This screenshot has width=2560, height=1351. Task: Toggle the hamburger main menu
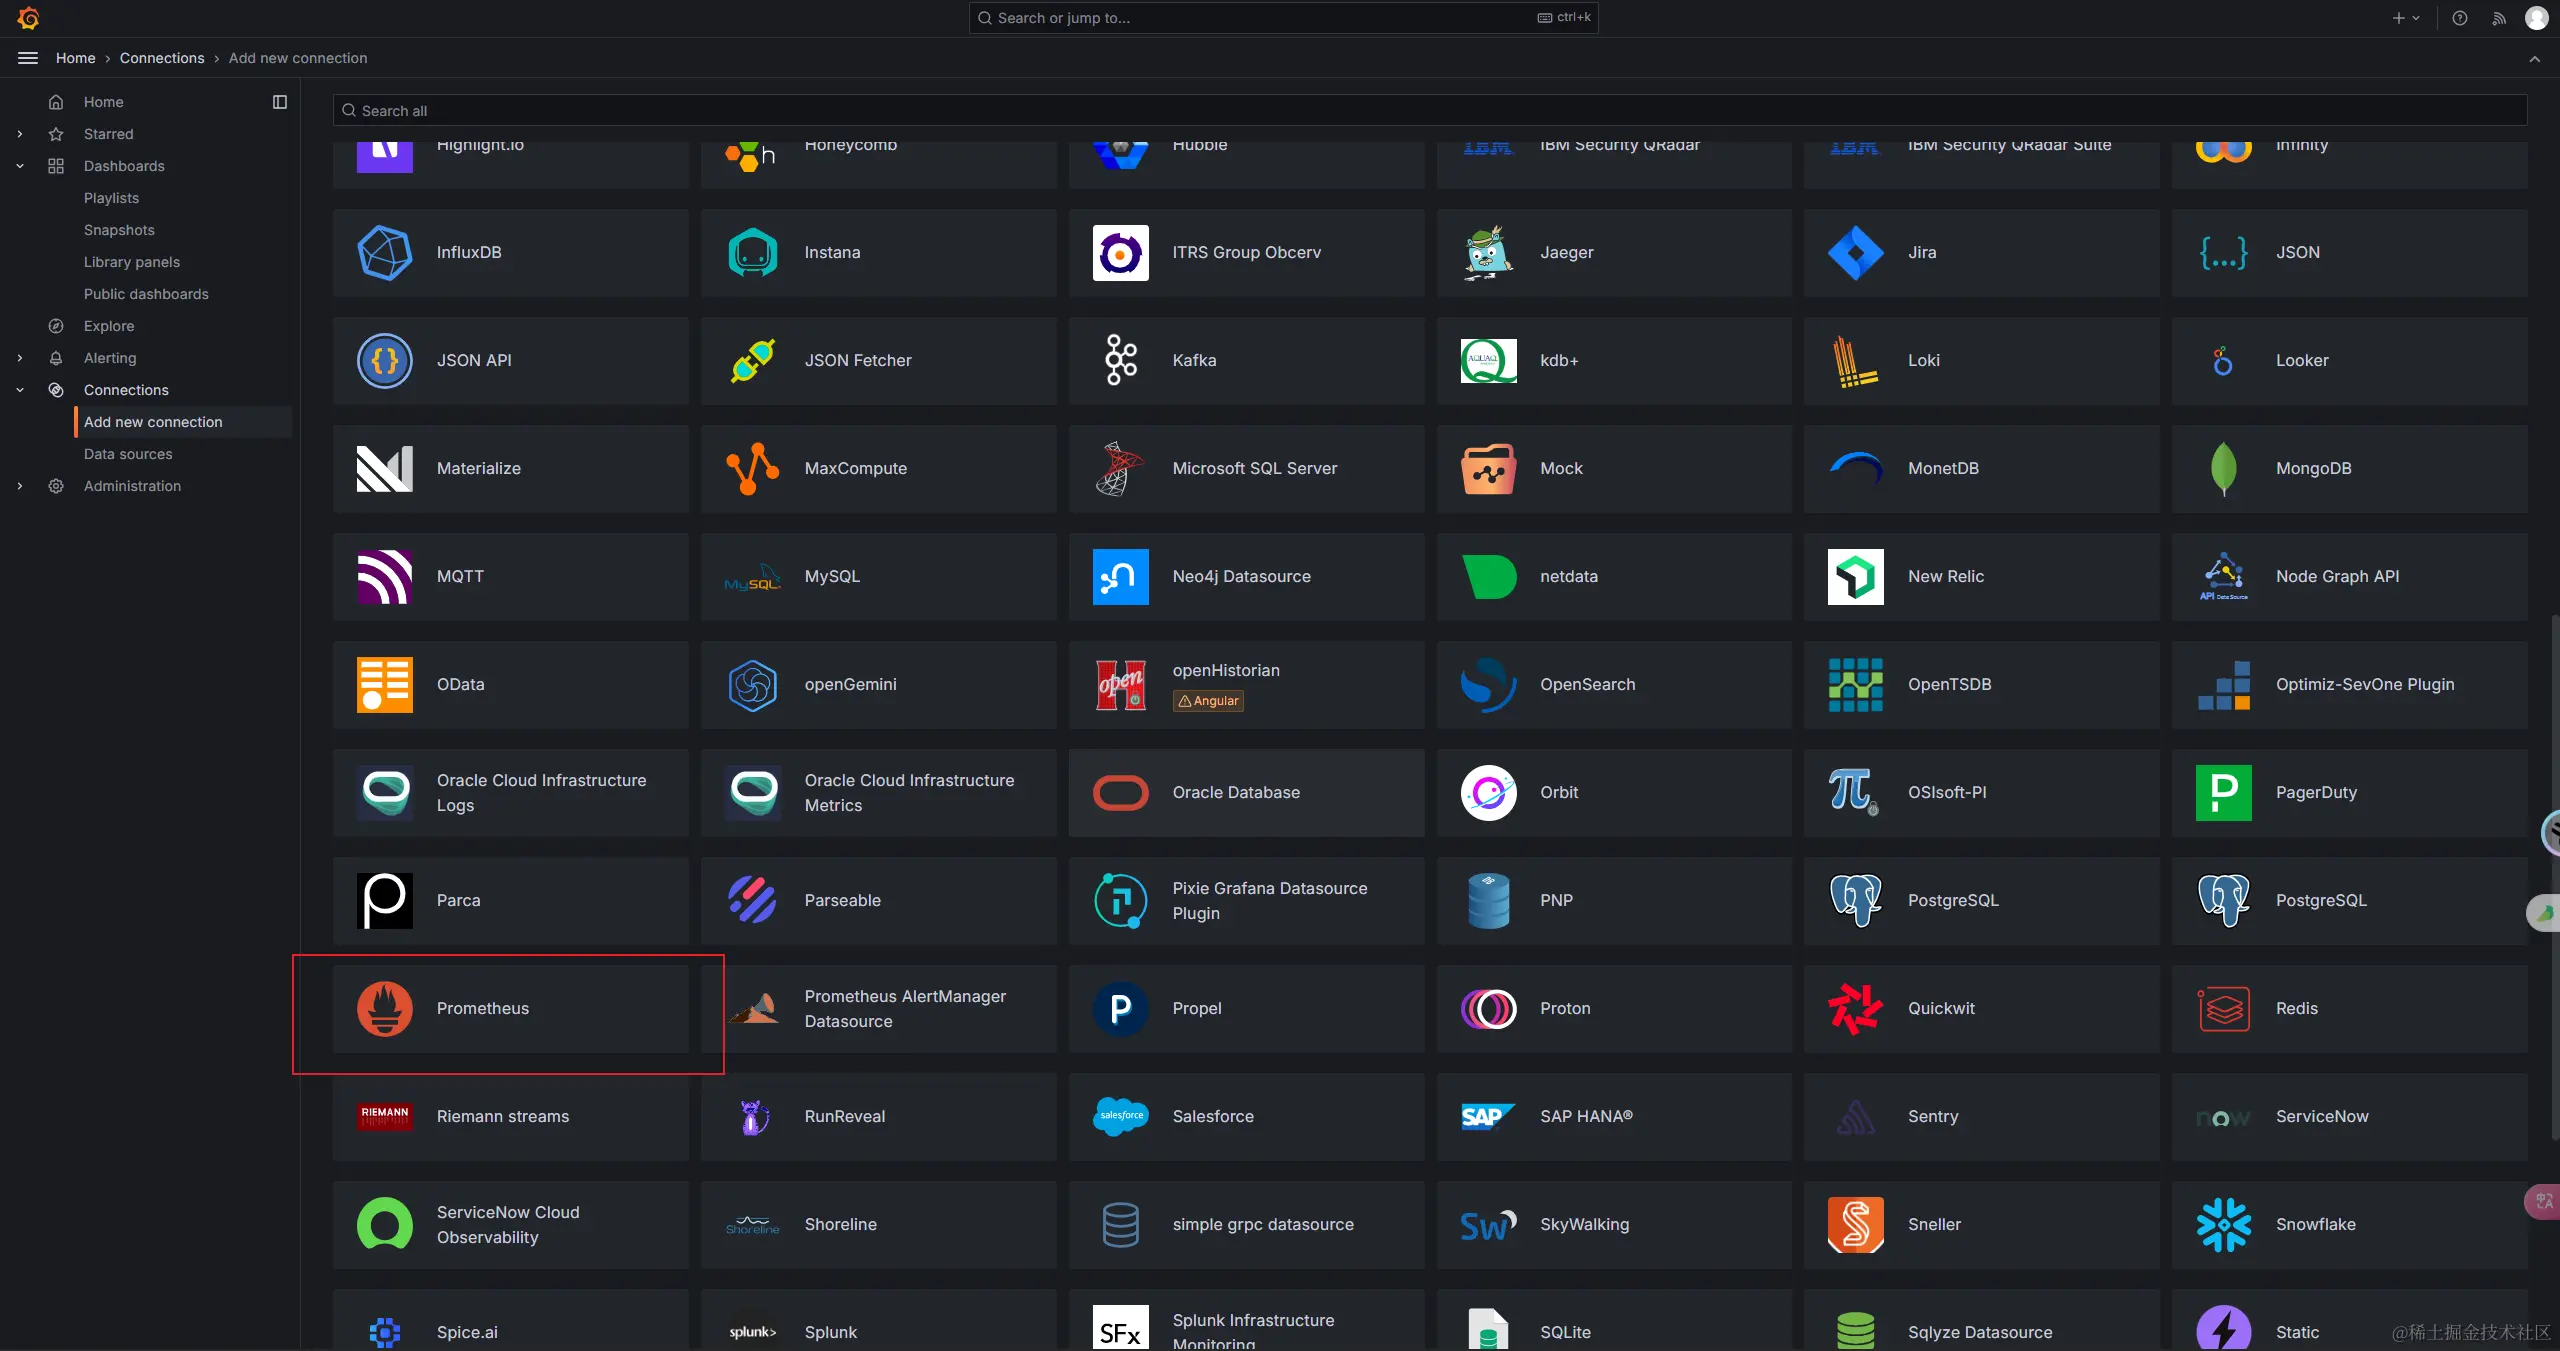click(x=28, y=58)
